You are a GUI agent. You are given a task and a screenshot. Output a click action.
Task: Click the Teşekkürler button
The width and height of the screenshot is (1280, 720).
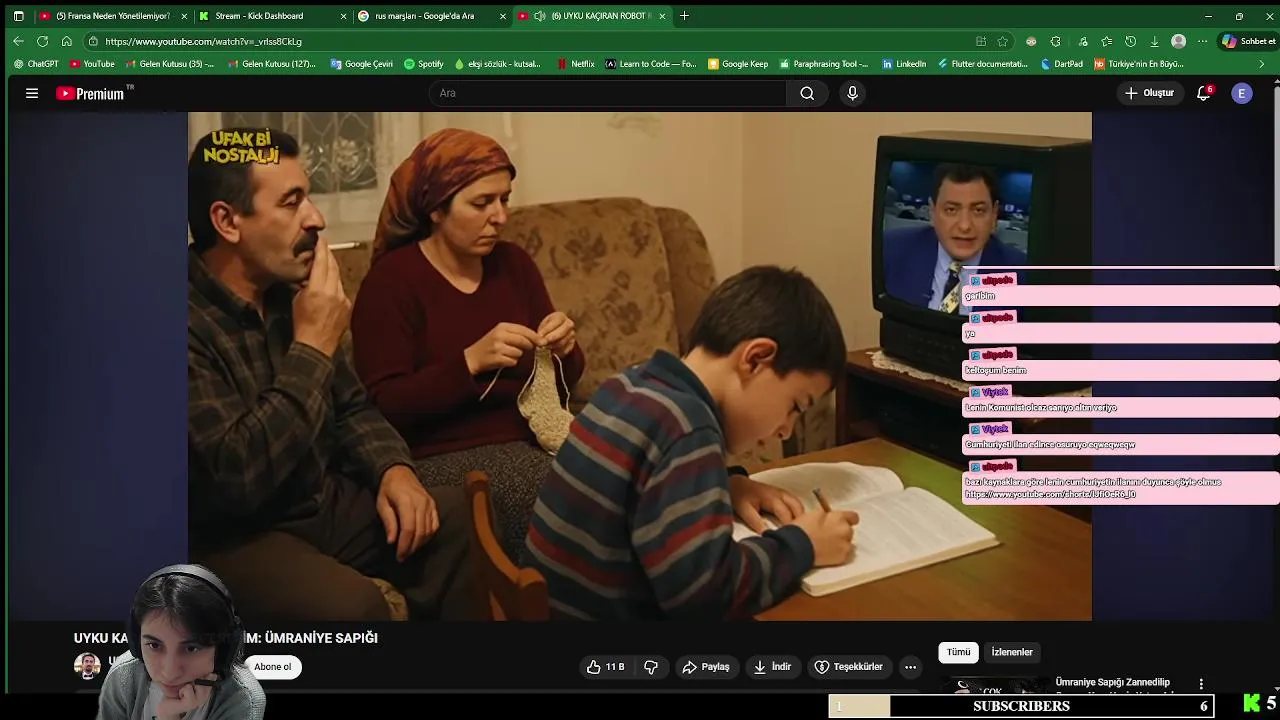(849, 667)
